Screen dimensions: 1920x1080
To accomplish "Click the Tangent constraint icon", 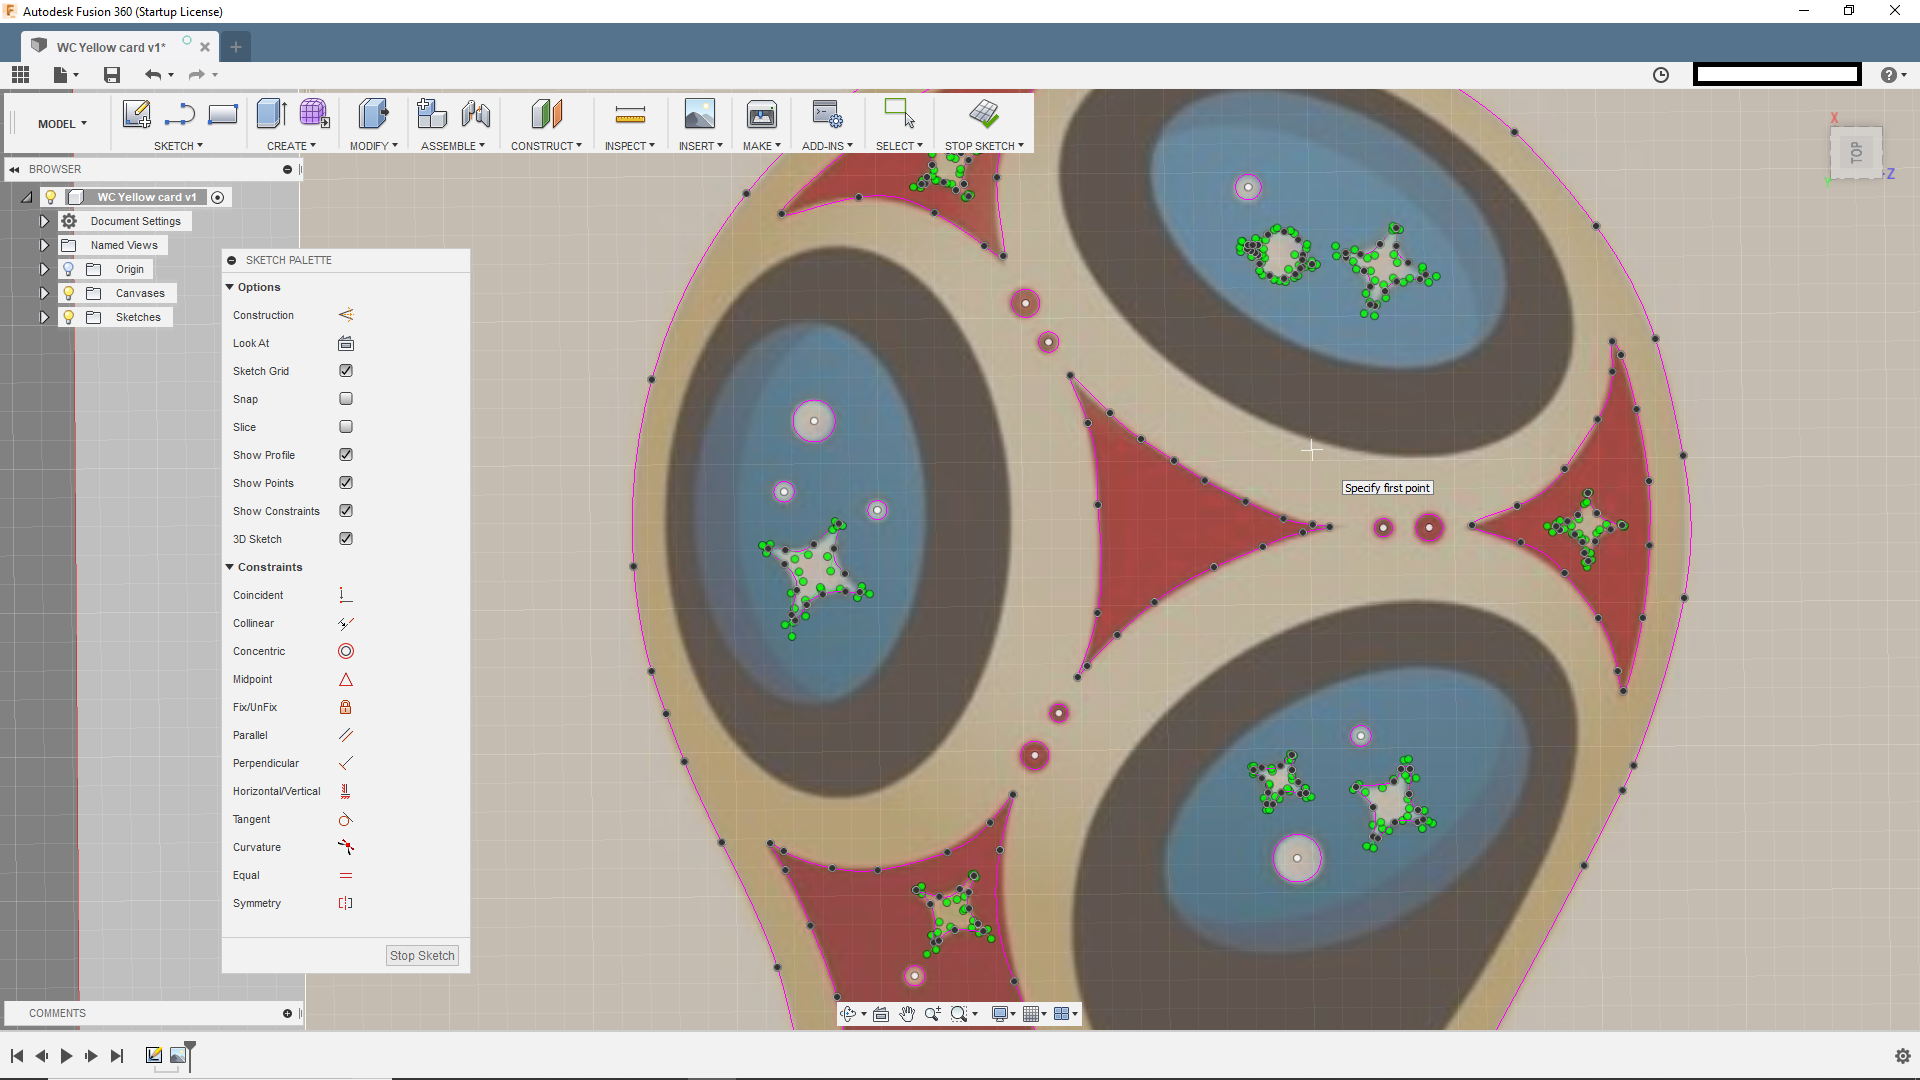I will click(x=345, y=819).
